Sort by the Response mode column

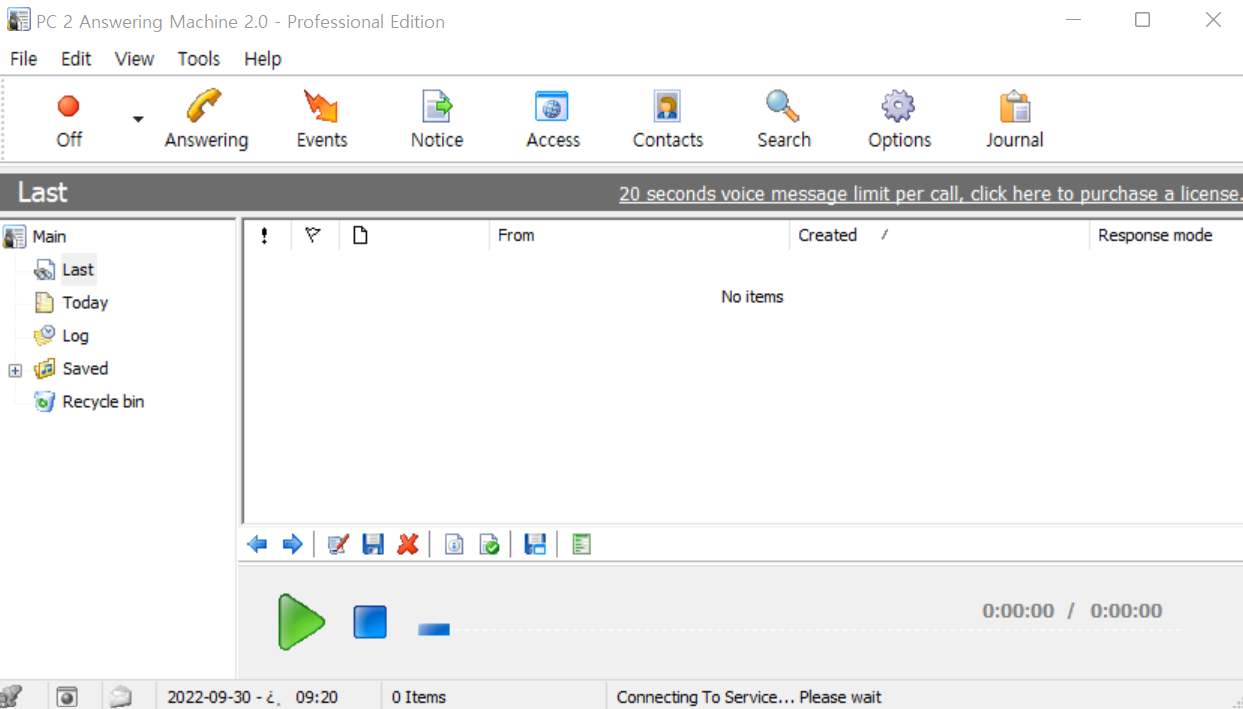[1166, 236]
